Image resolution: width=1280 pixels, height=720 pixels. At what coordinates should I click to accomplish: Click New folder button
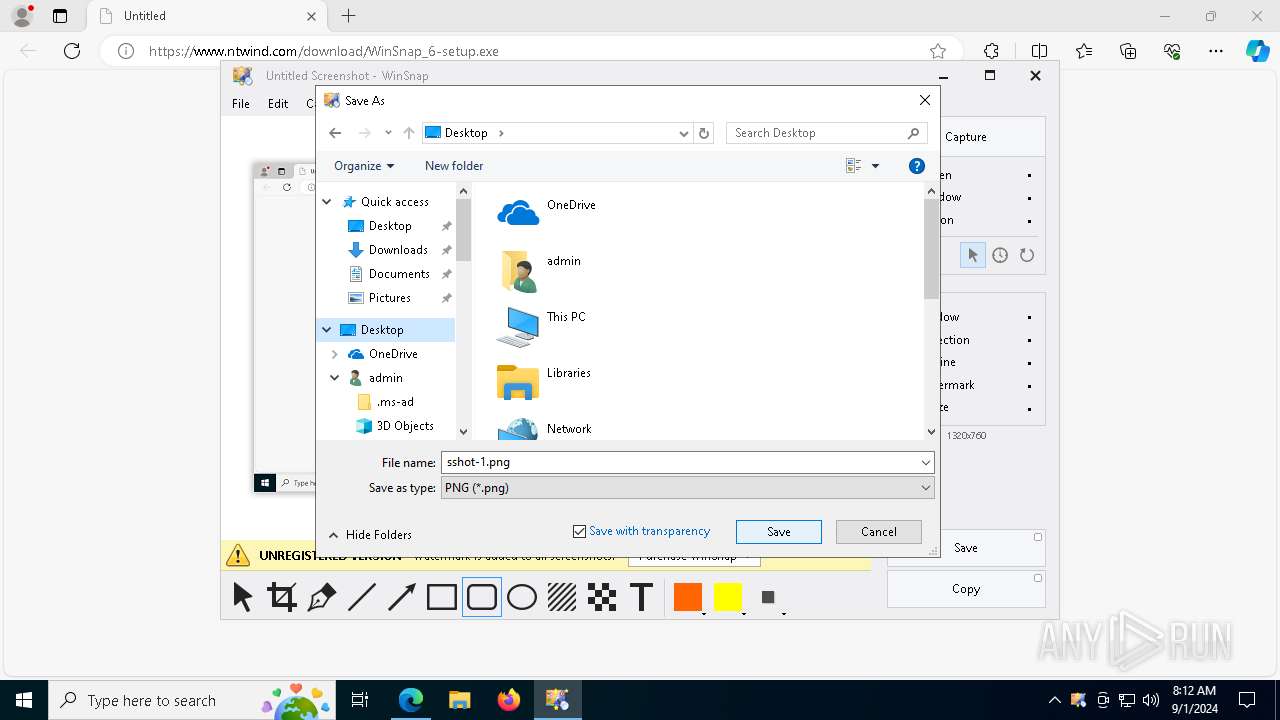(454, 166)
